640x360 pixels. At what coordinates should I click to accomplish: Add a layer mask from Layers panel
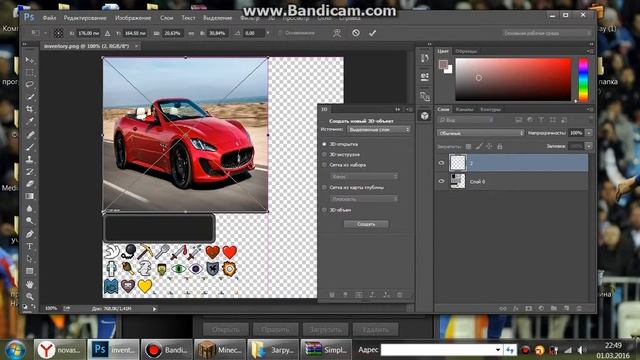529,309
